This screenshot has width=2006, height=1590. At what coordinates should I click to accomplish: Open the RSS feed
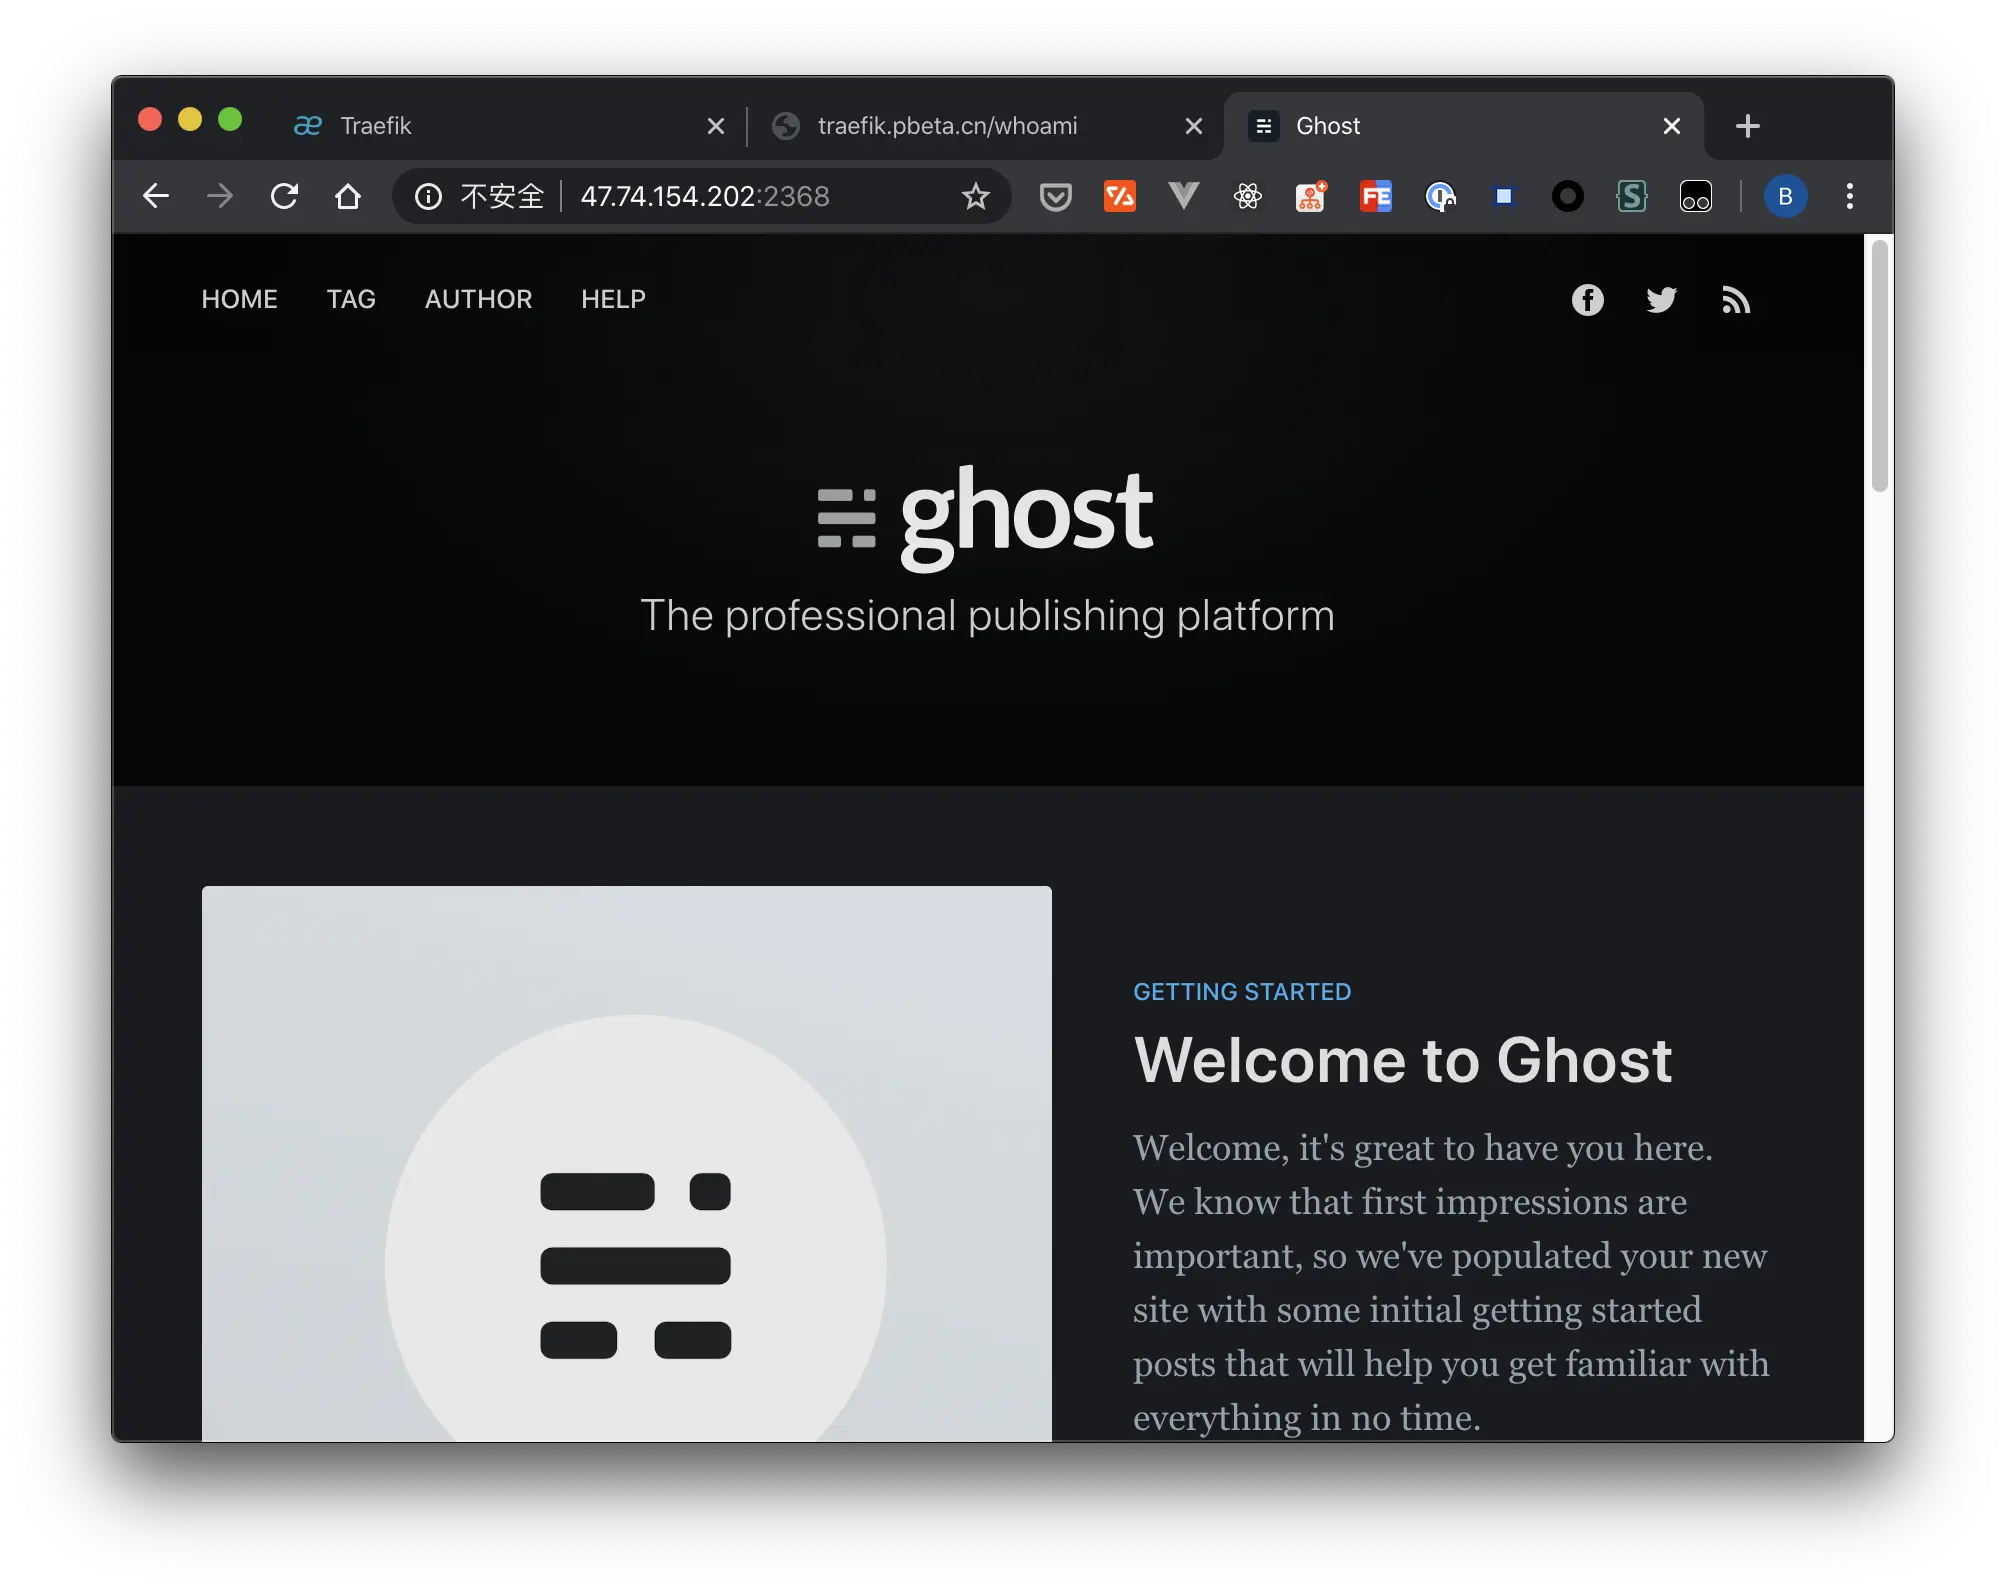tap(1737, 299)
